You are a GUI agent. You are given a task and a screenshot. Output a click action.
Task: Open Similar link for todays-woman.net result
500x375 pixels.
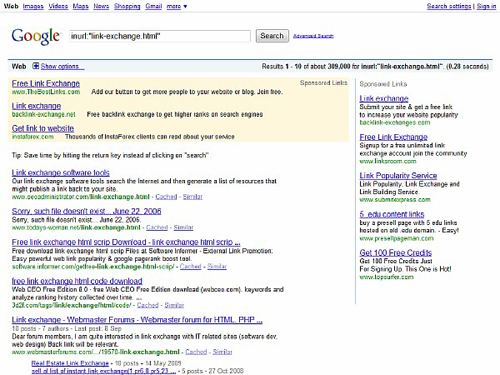[x=183, y=227]
